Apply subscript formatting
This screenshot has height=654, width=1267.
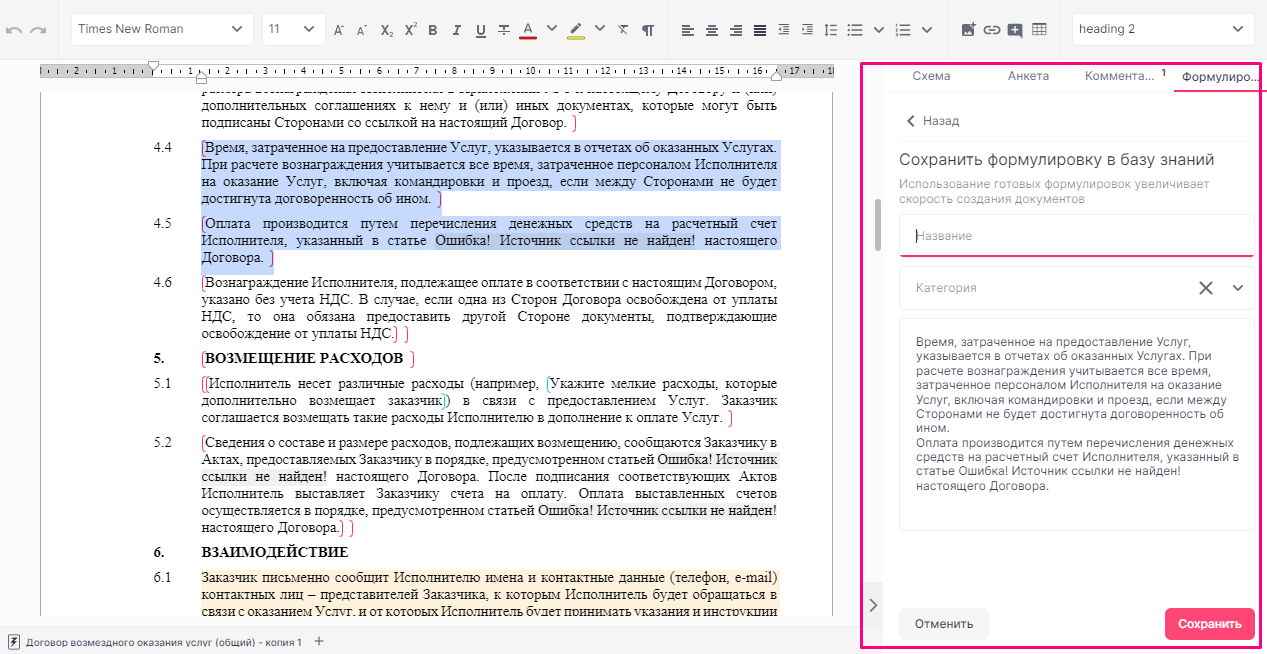point(387,30)
